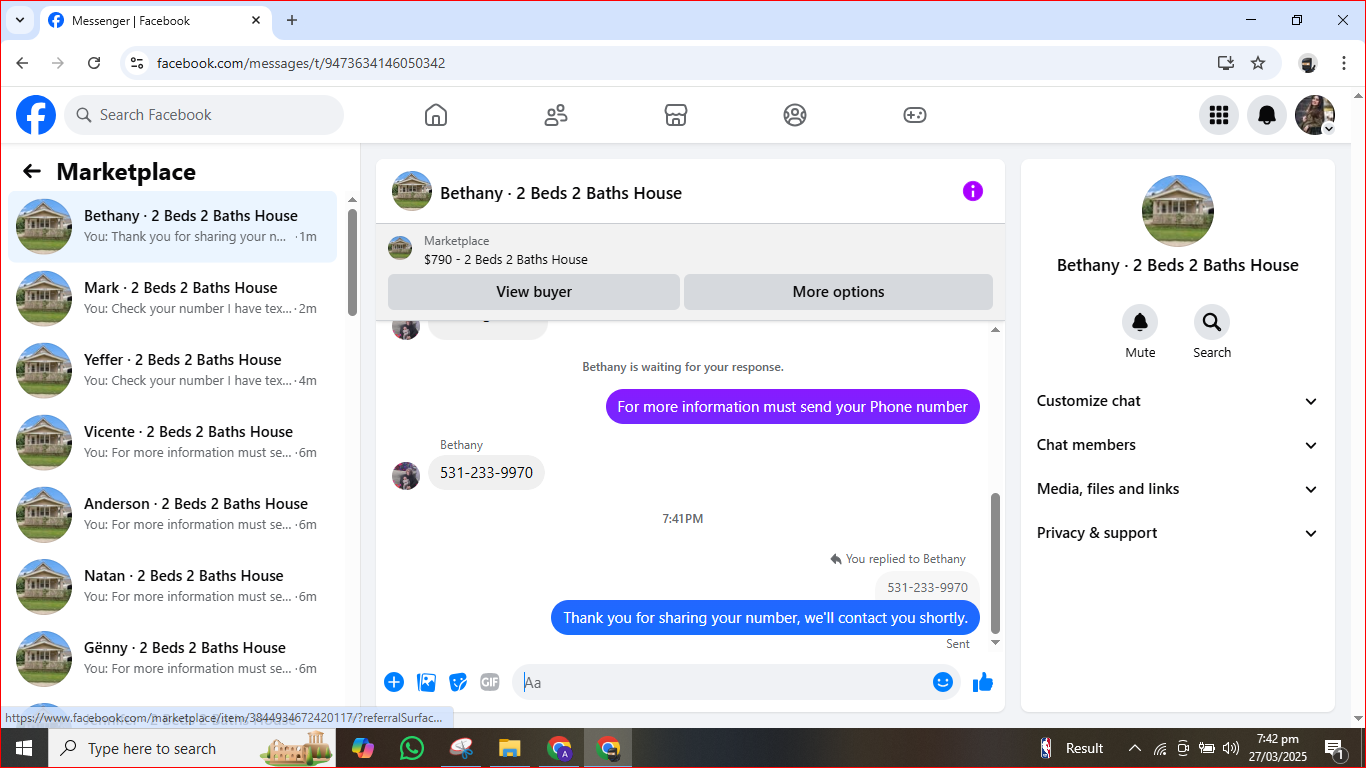
Task: Expand Privacy & support section
Action: (1178, 533)
